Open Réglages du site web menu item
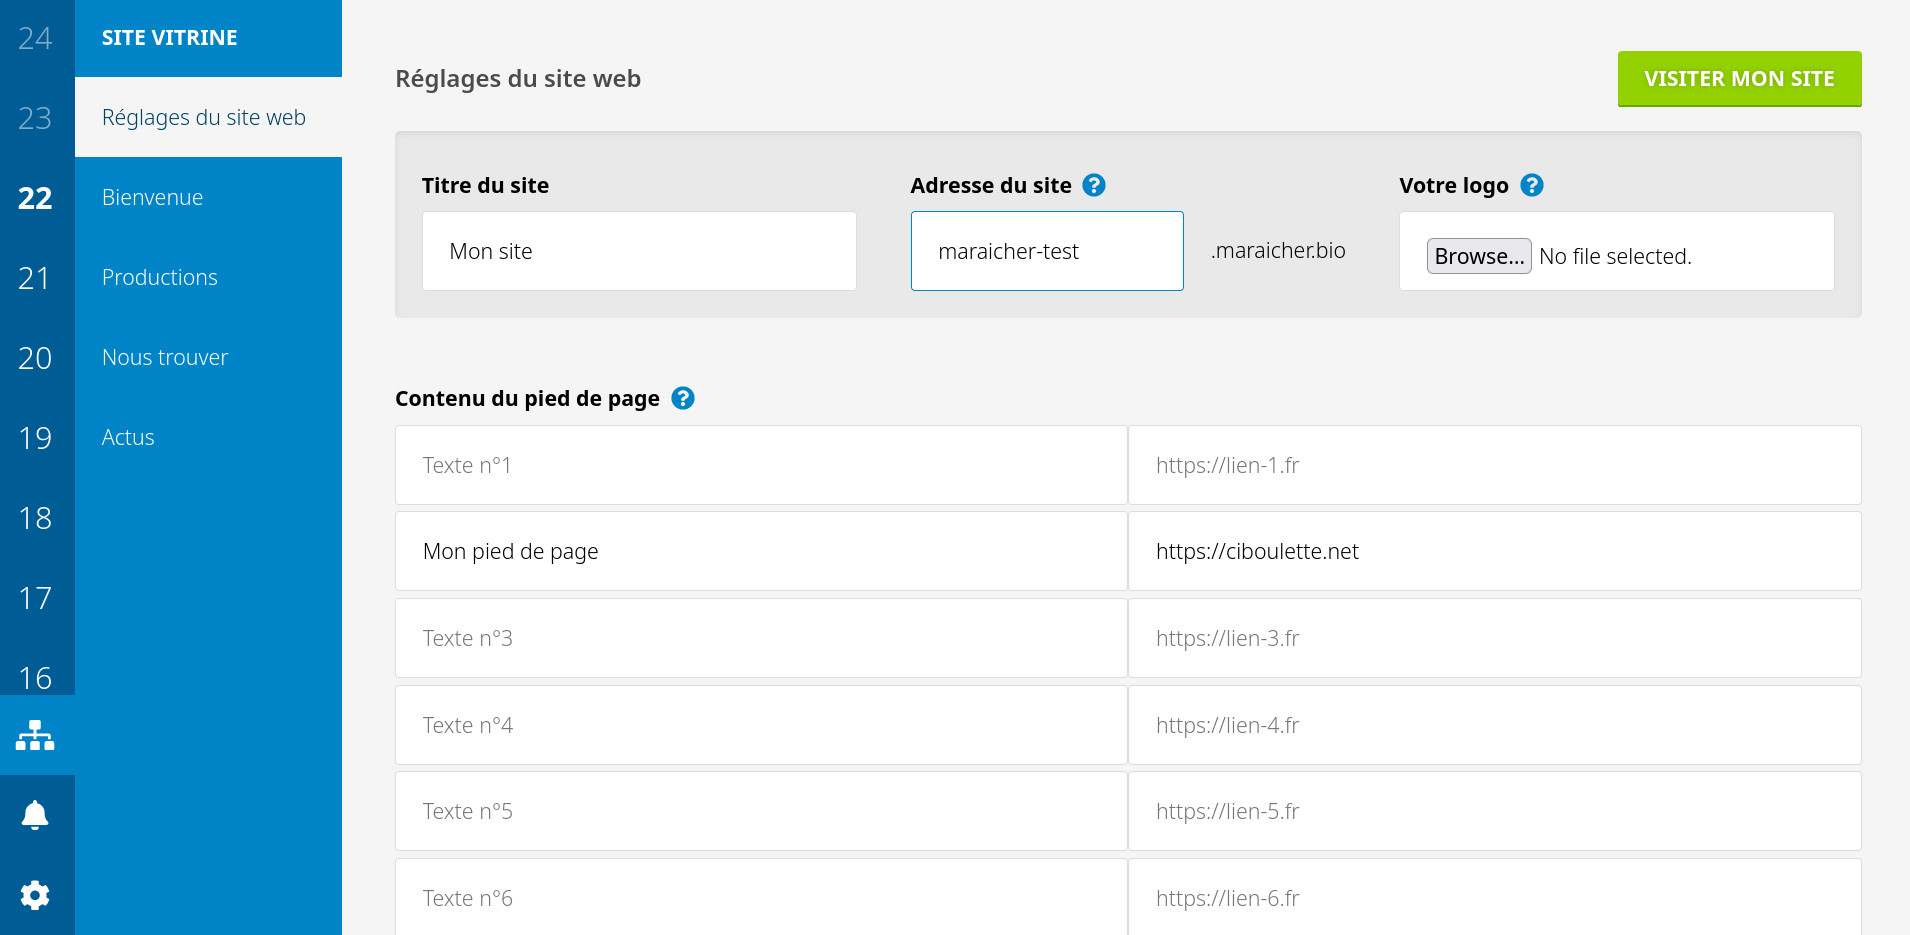The image size is (1910, 935). [x=204, y=117]
